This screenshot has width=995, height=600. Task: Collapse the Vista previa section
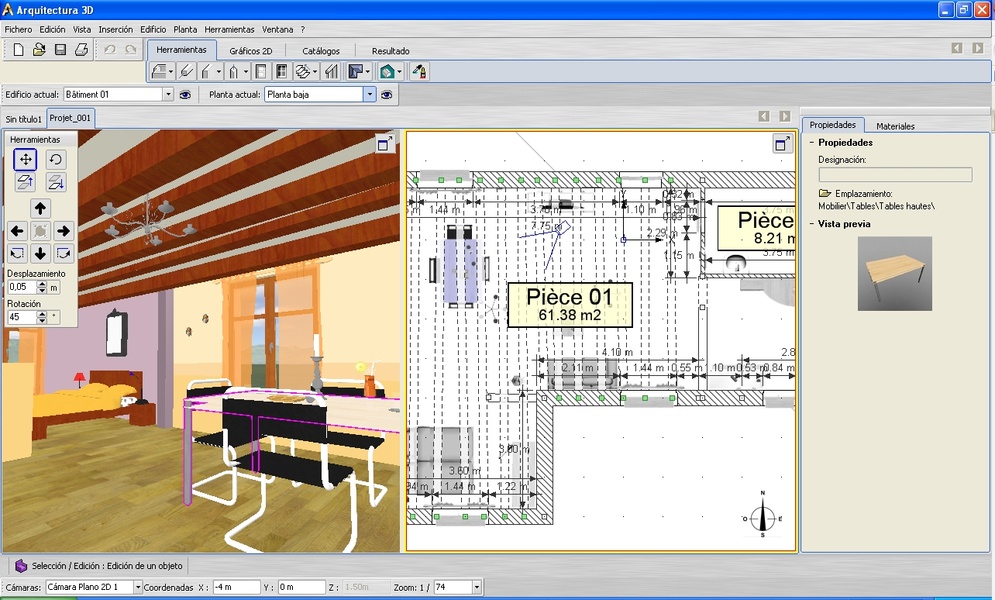point(811,224)
